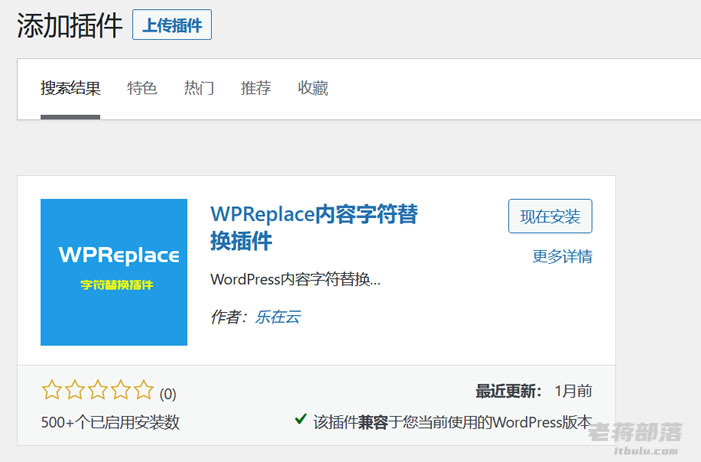Open author link 乐在云

click(278, 317)
